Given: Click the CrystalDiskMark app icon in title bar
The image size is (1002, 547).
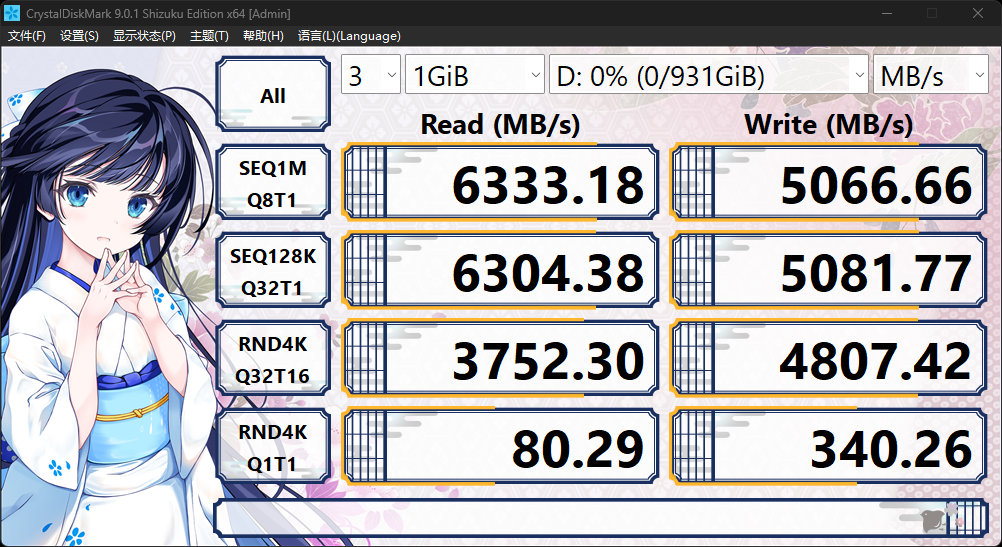Looking at the screenshot, I should pyautogui.click(x=12, y=13).
